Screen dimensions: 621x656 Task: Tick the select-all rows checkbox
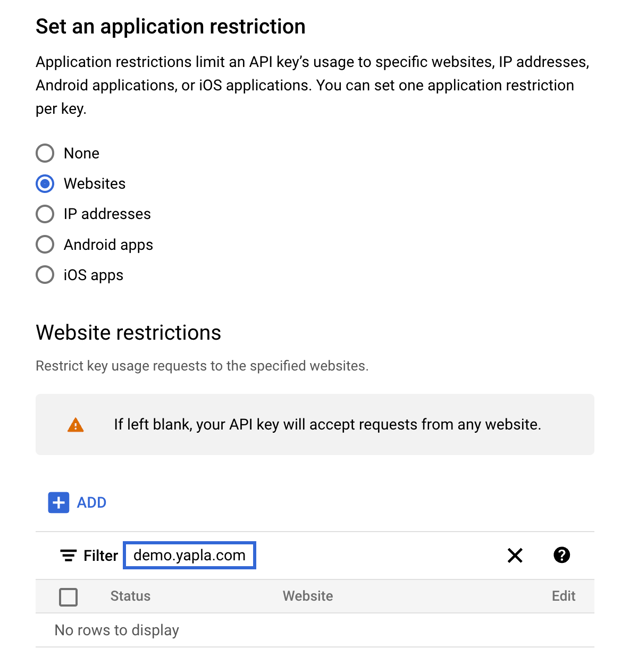tap(68, 597)
